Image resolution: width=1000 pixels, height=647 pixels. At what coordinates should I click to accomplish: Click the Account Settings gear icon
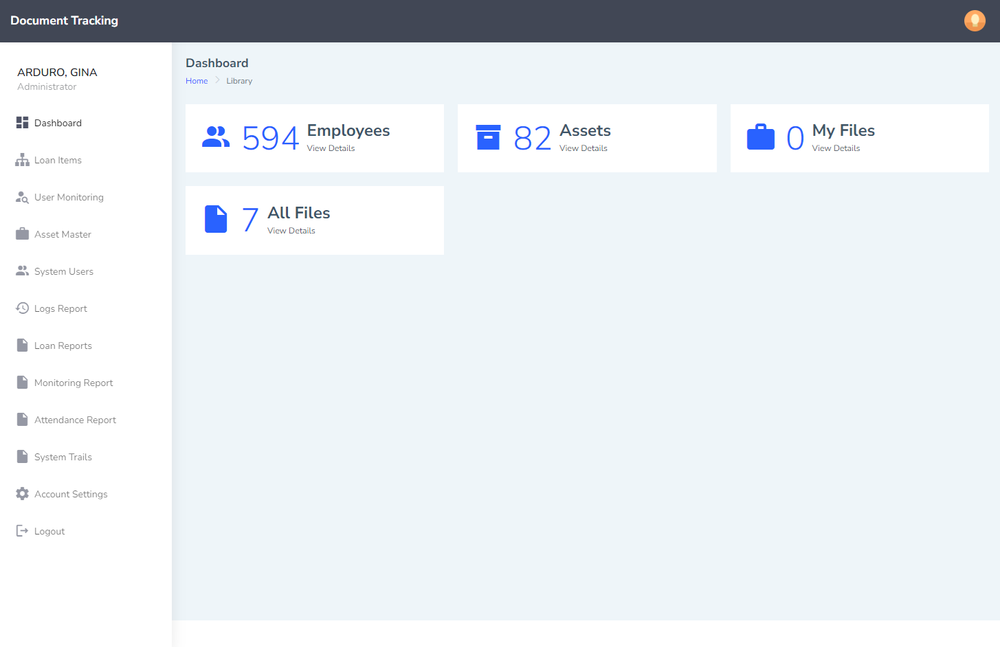tap(22, 493)
